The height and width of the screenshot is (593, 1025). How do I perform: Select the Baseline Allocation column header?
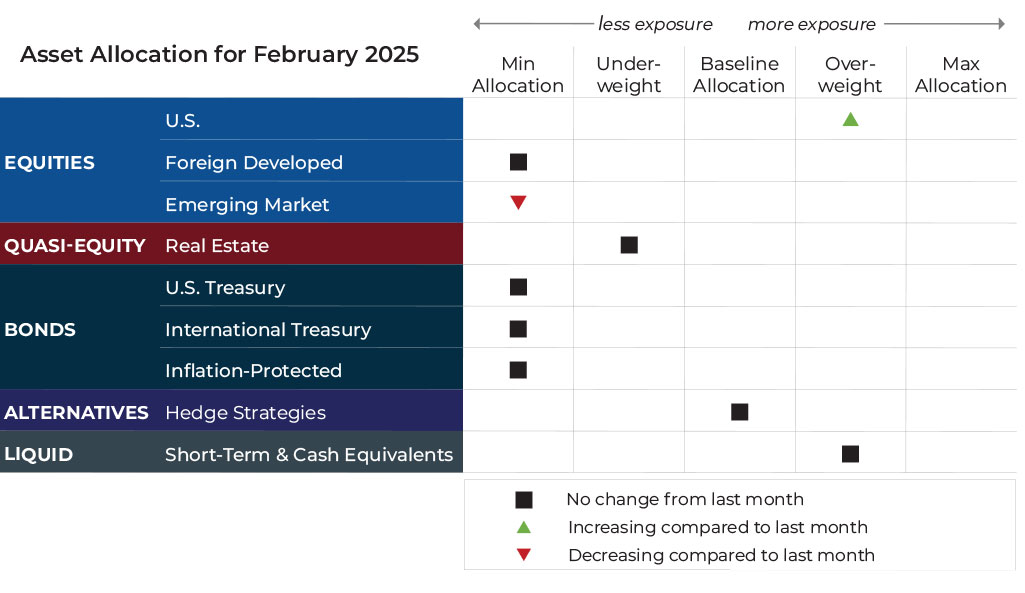(739, 75)
